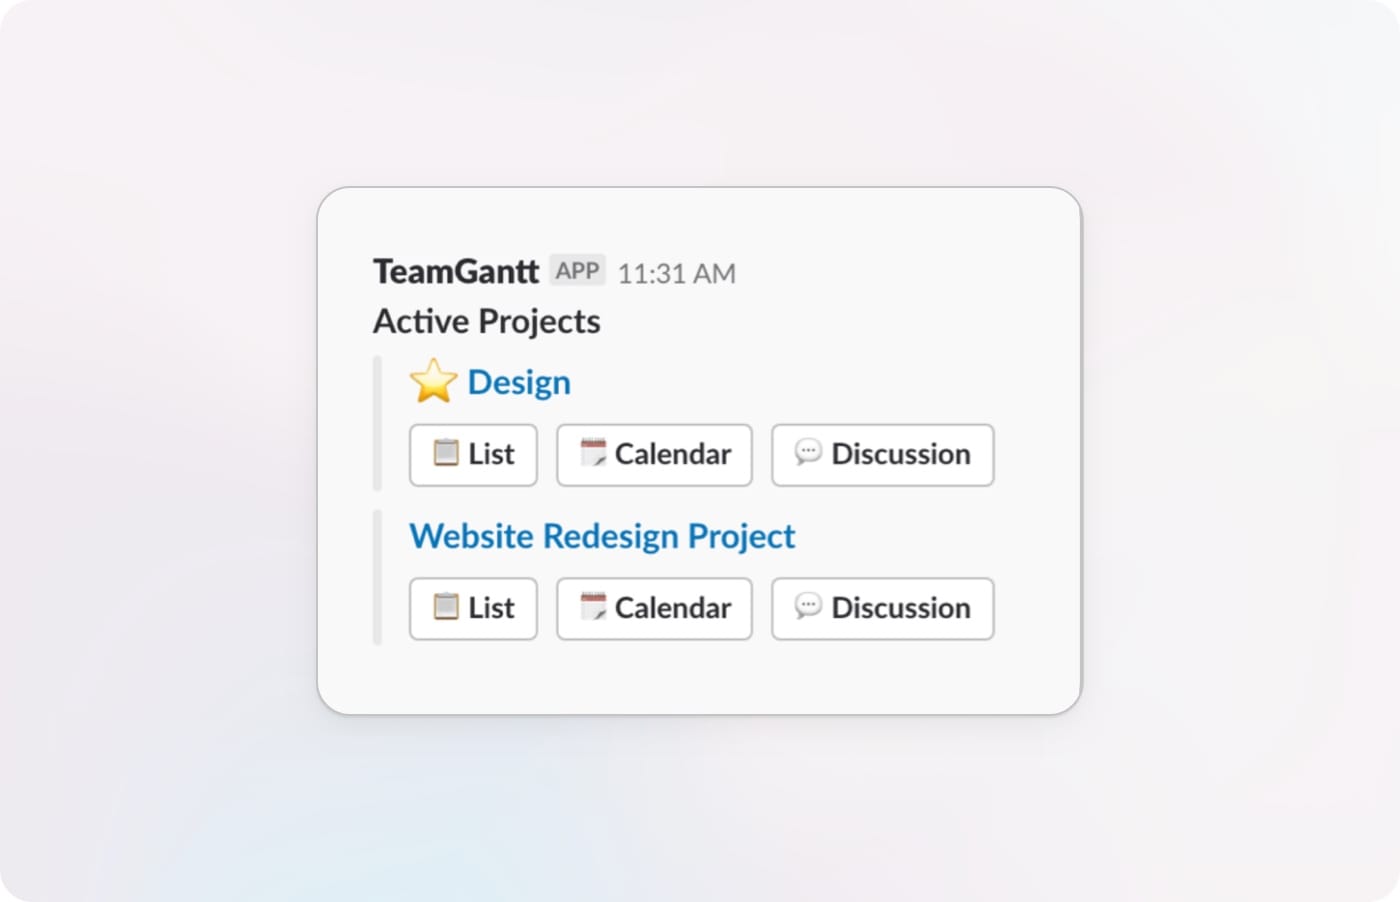This screenshot has height=902, width=1400.
Task: Open the Website Redesign Project link
Action: (602, 536)
